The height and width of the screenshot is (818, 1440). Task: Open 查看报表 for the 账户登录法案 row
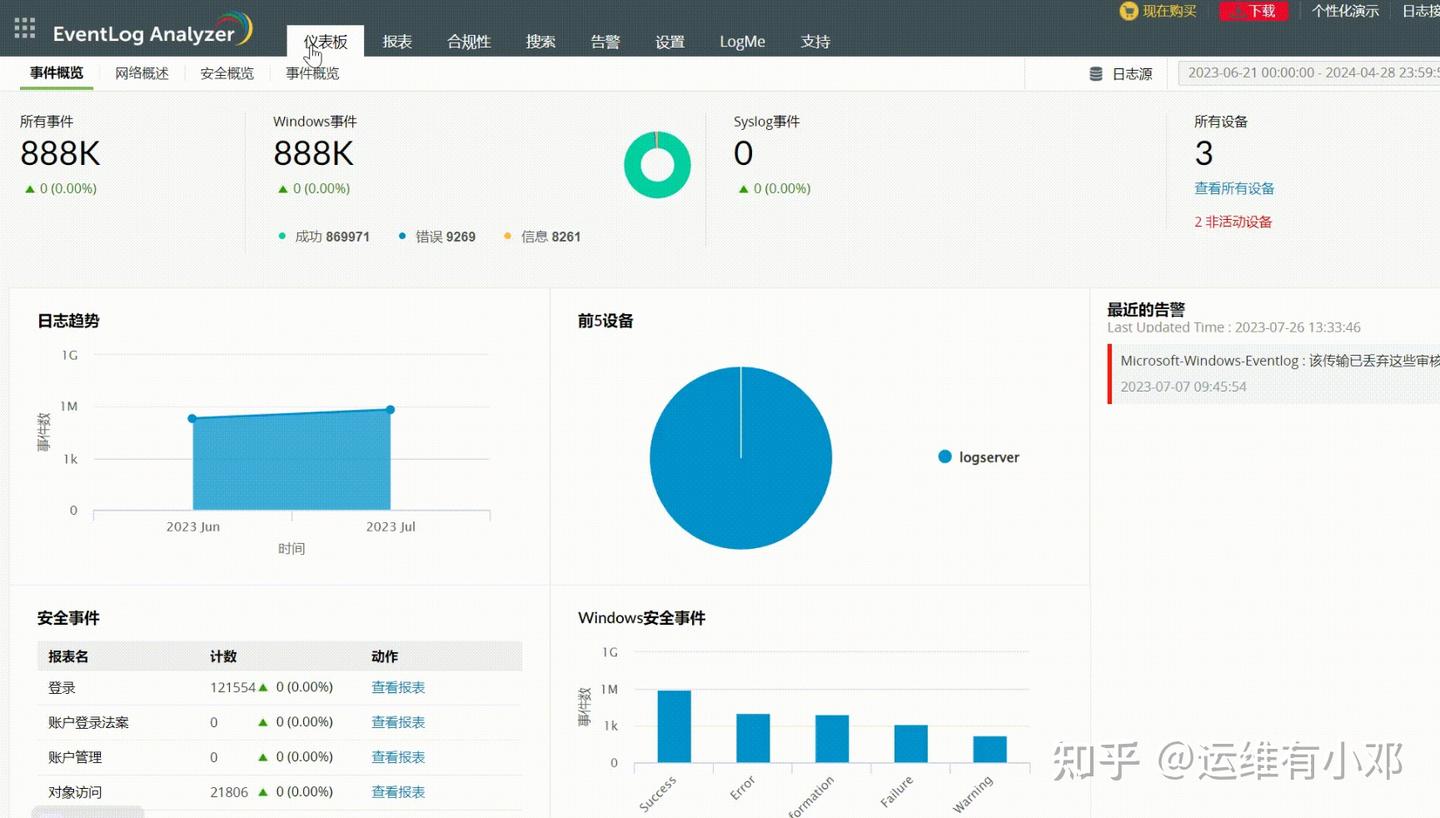click(x=398, y=722)
